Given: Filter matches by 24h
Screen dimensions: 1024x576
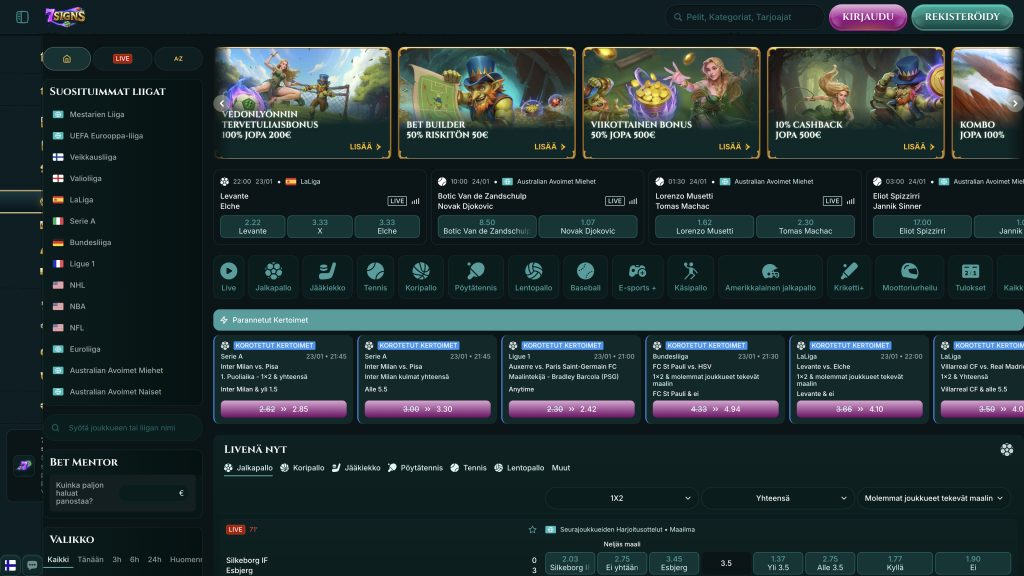Looking at the screenshot, I should tap(154, 560).
